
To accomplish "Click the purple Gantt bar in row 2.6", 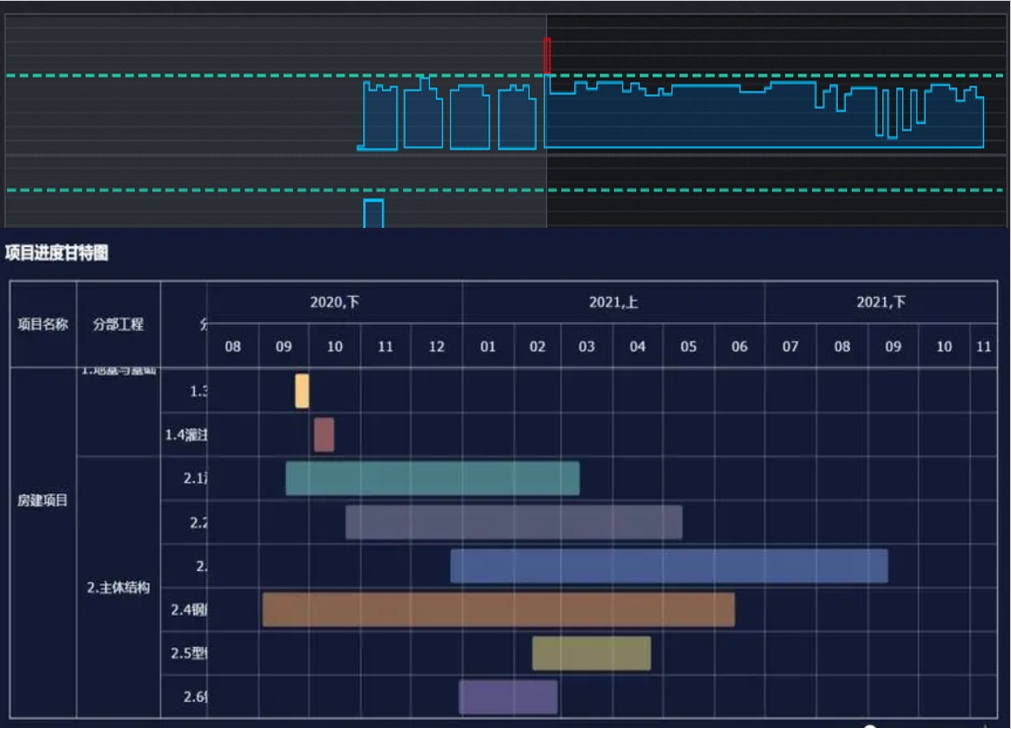I will (x=508, y=697).
